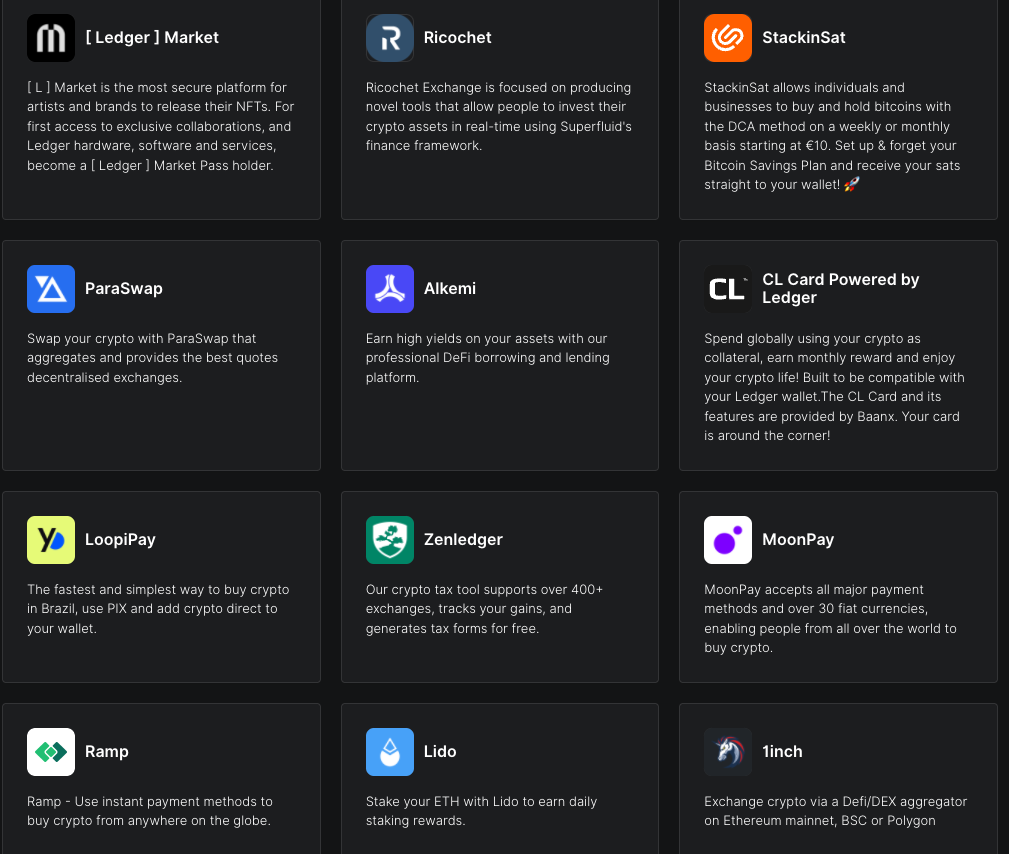Click the CL Card logo icon

pos(728,289)
